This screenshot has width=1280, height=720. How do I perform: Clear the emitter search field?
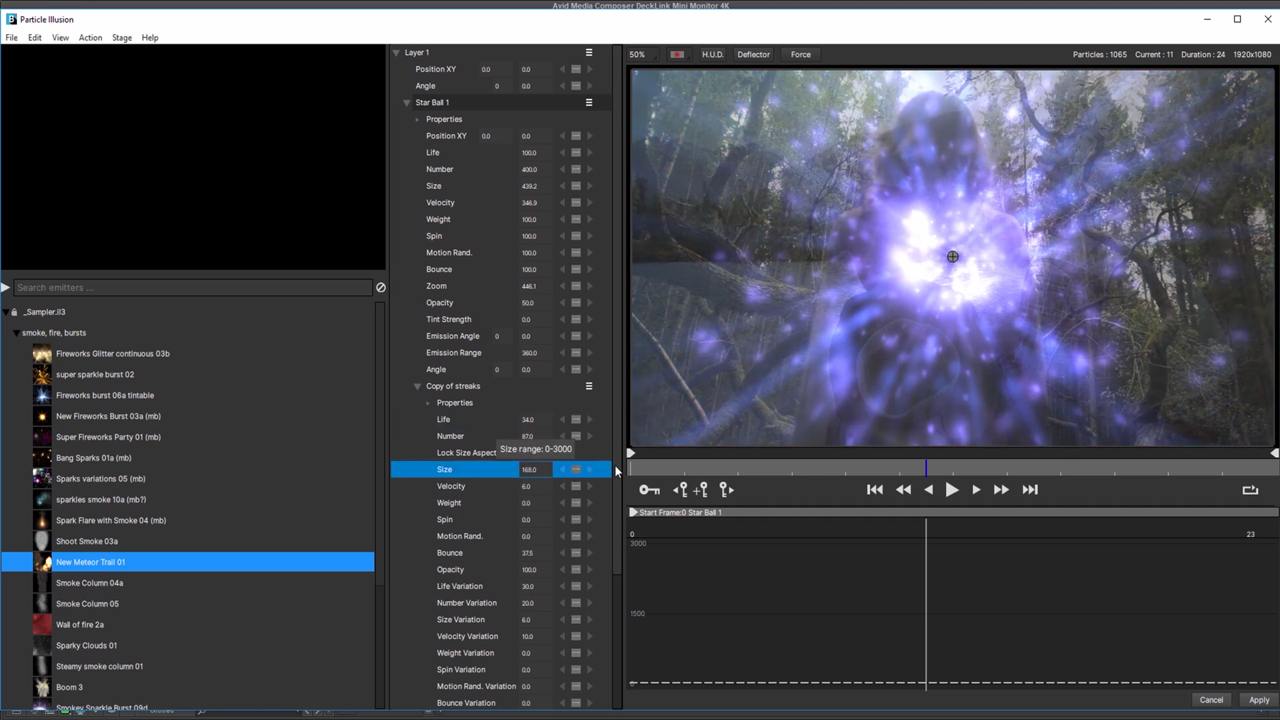coord(380,288)
